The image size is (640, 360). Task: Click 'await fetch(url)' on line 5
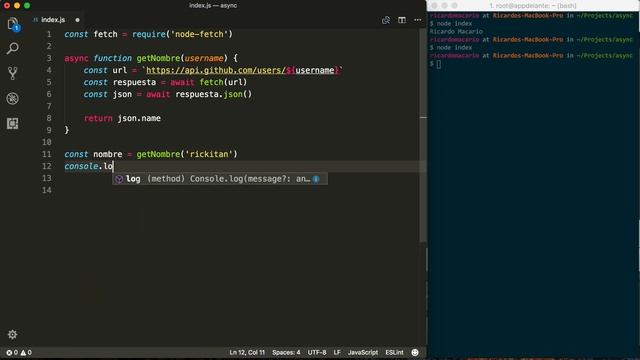click(209, 82)
